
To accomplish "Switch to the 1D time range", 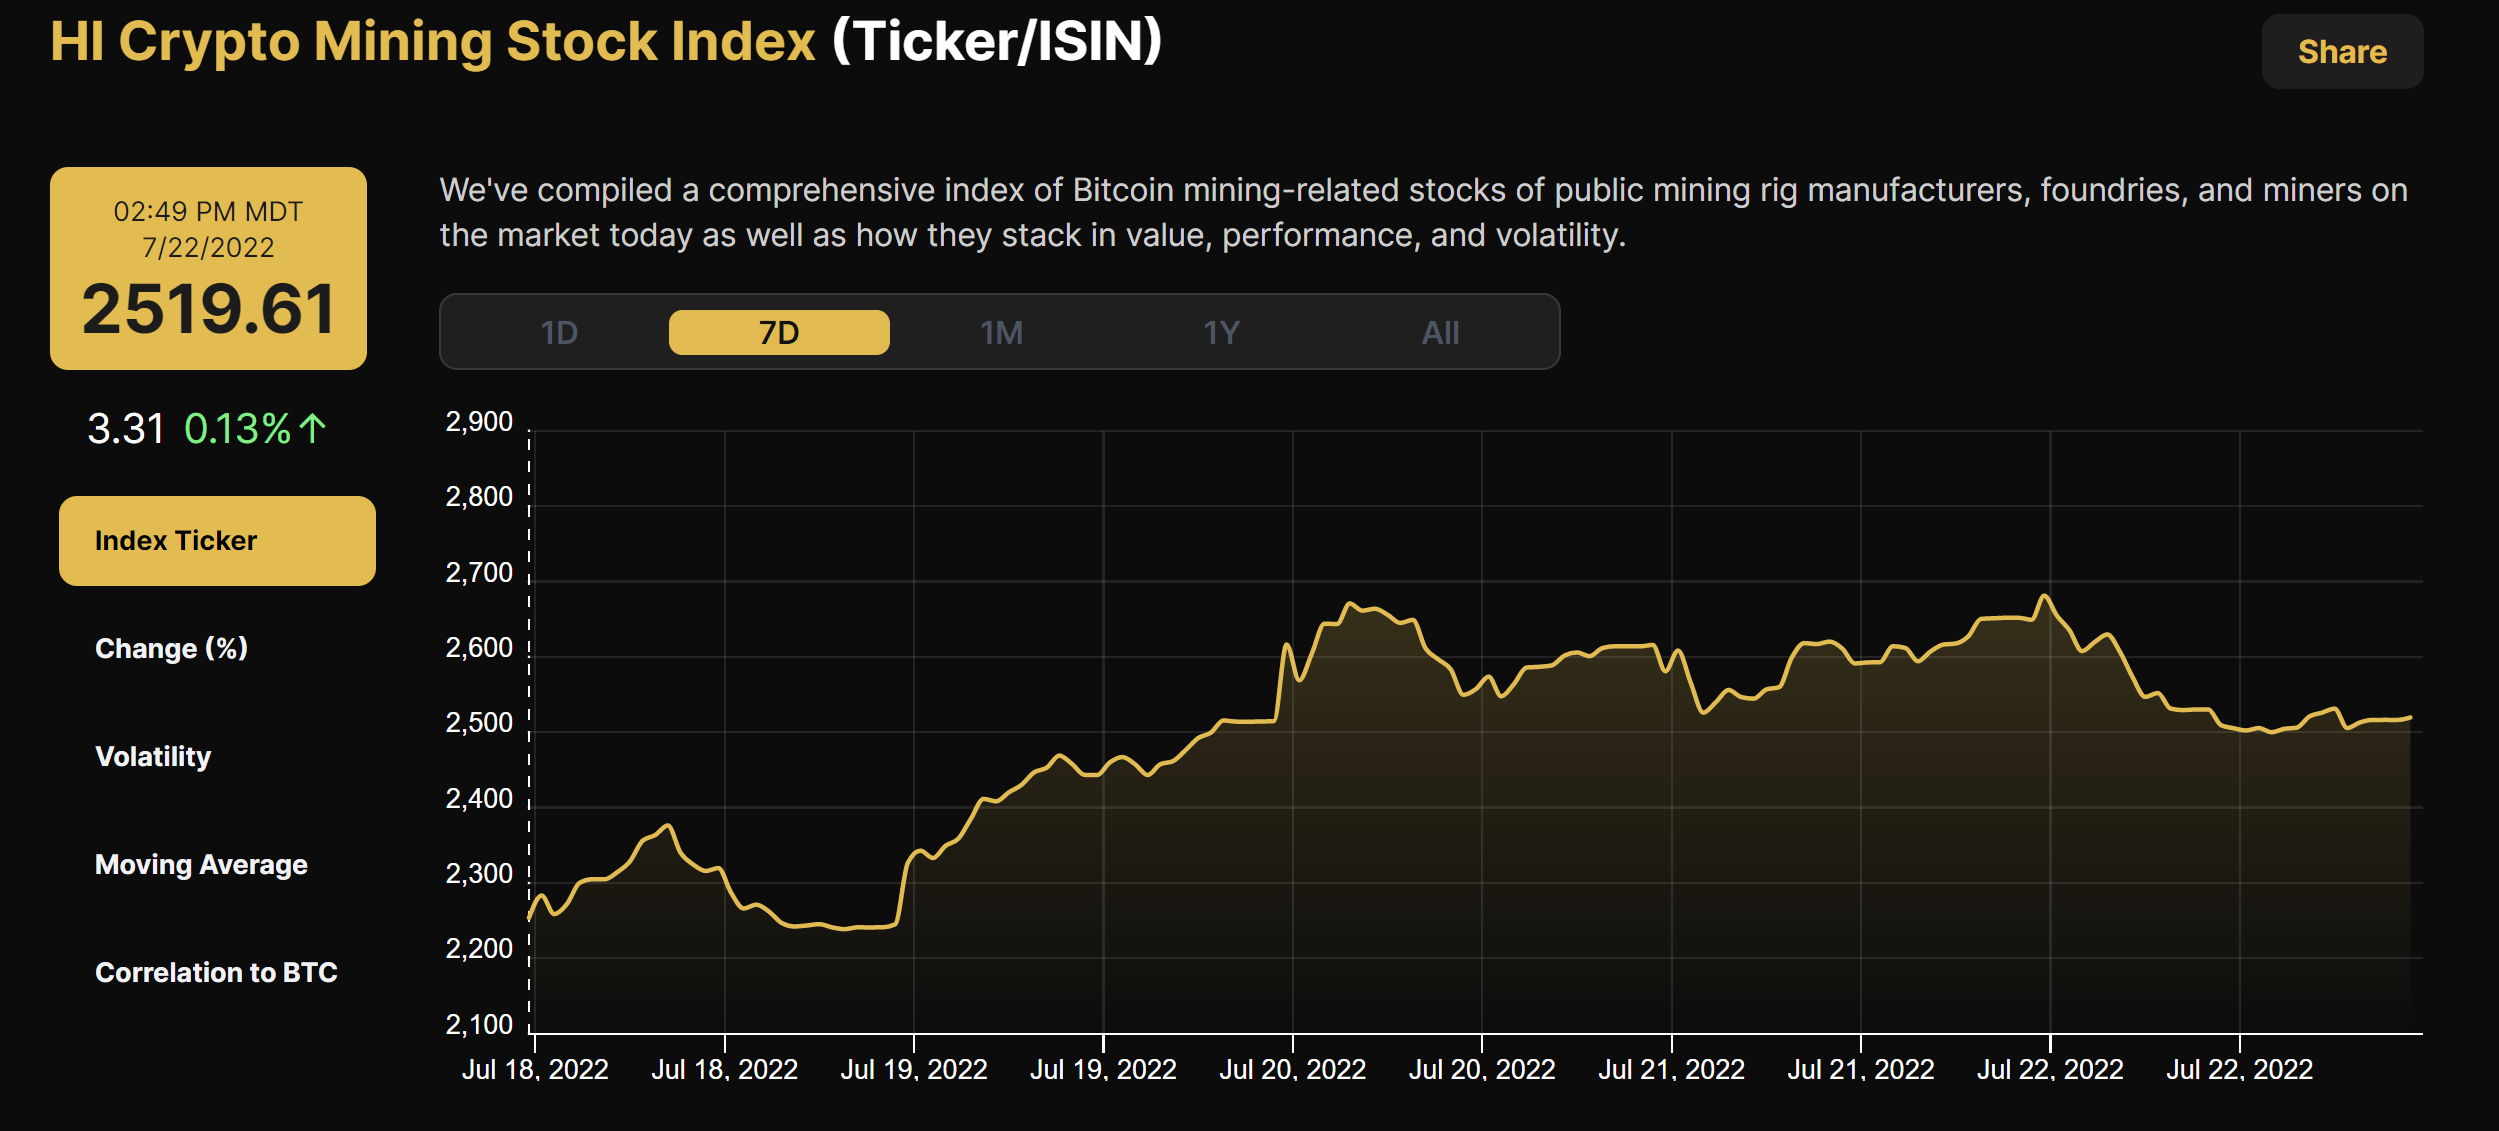I will pos(560,332).
